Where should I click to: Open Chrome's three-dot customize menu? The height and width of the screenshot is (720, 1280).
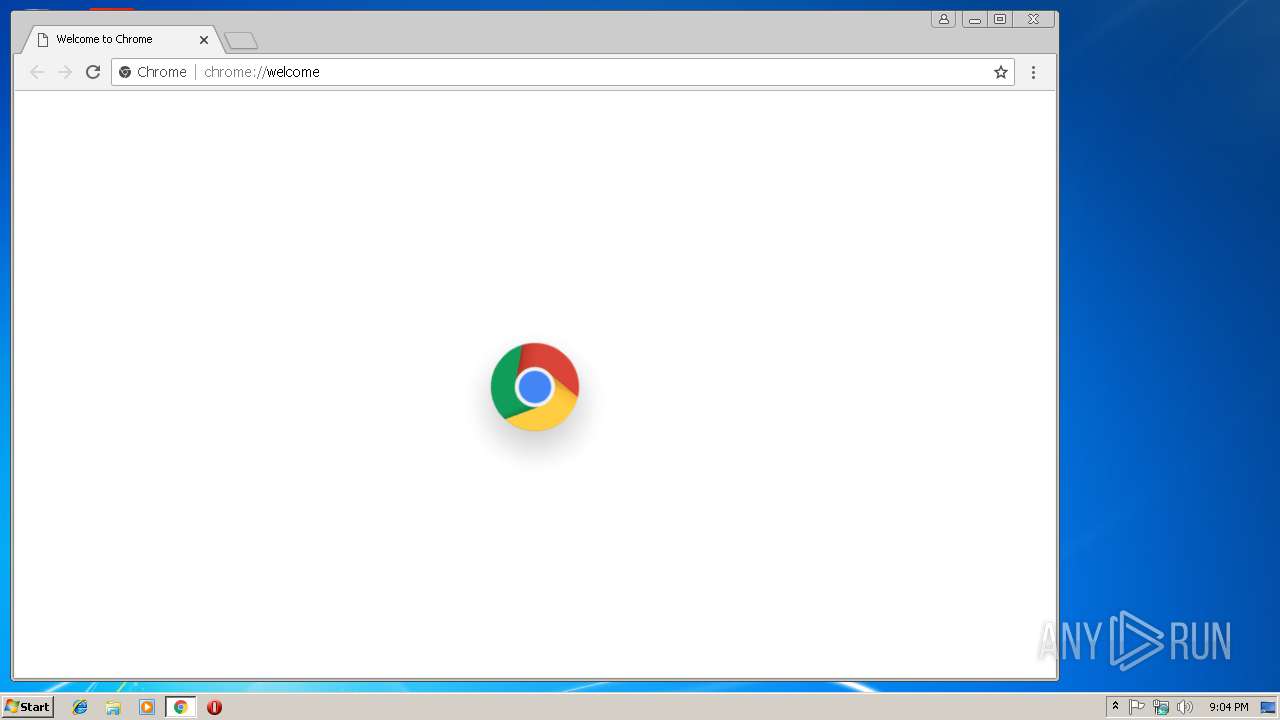[x=1033, y=72]
